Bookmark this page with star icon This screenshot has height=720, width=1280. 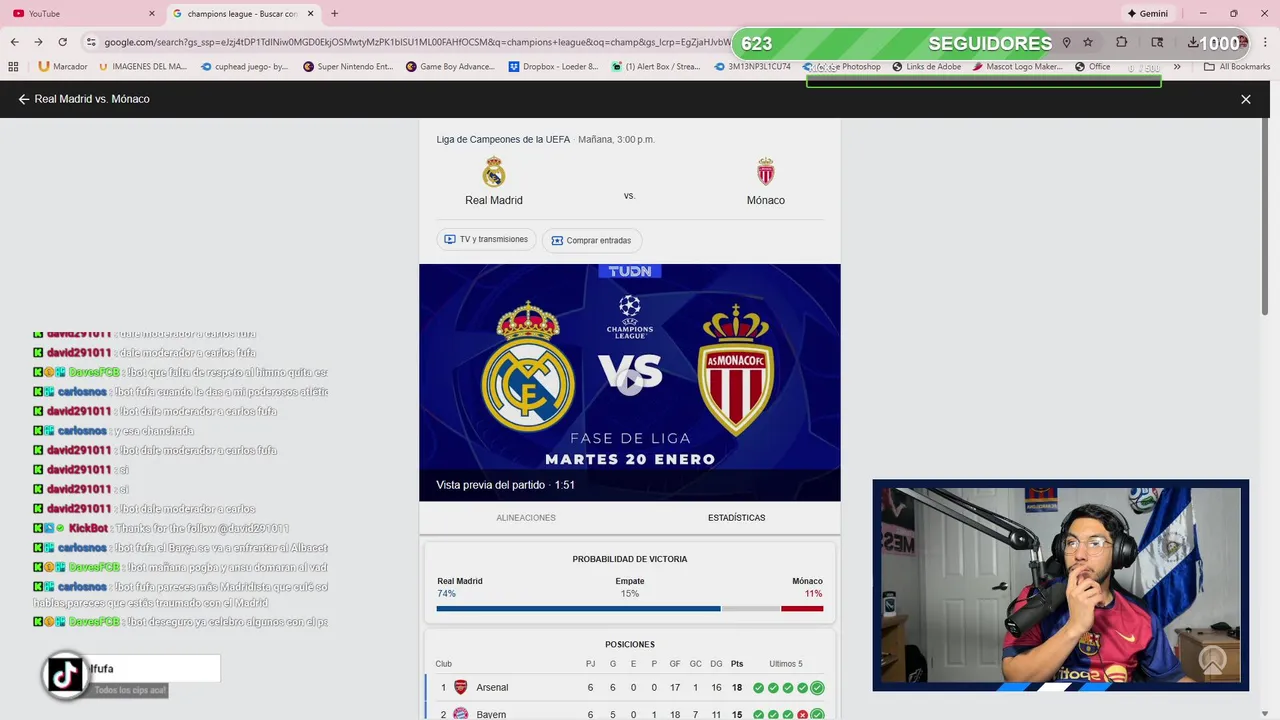tap(1088, 42)
